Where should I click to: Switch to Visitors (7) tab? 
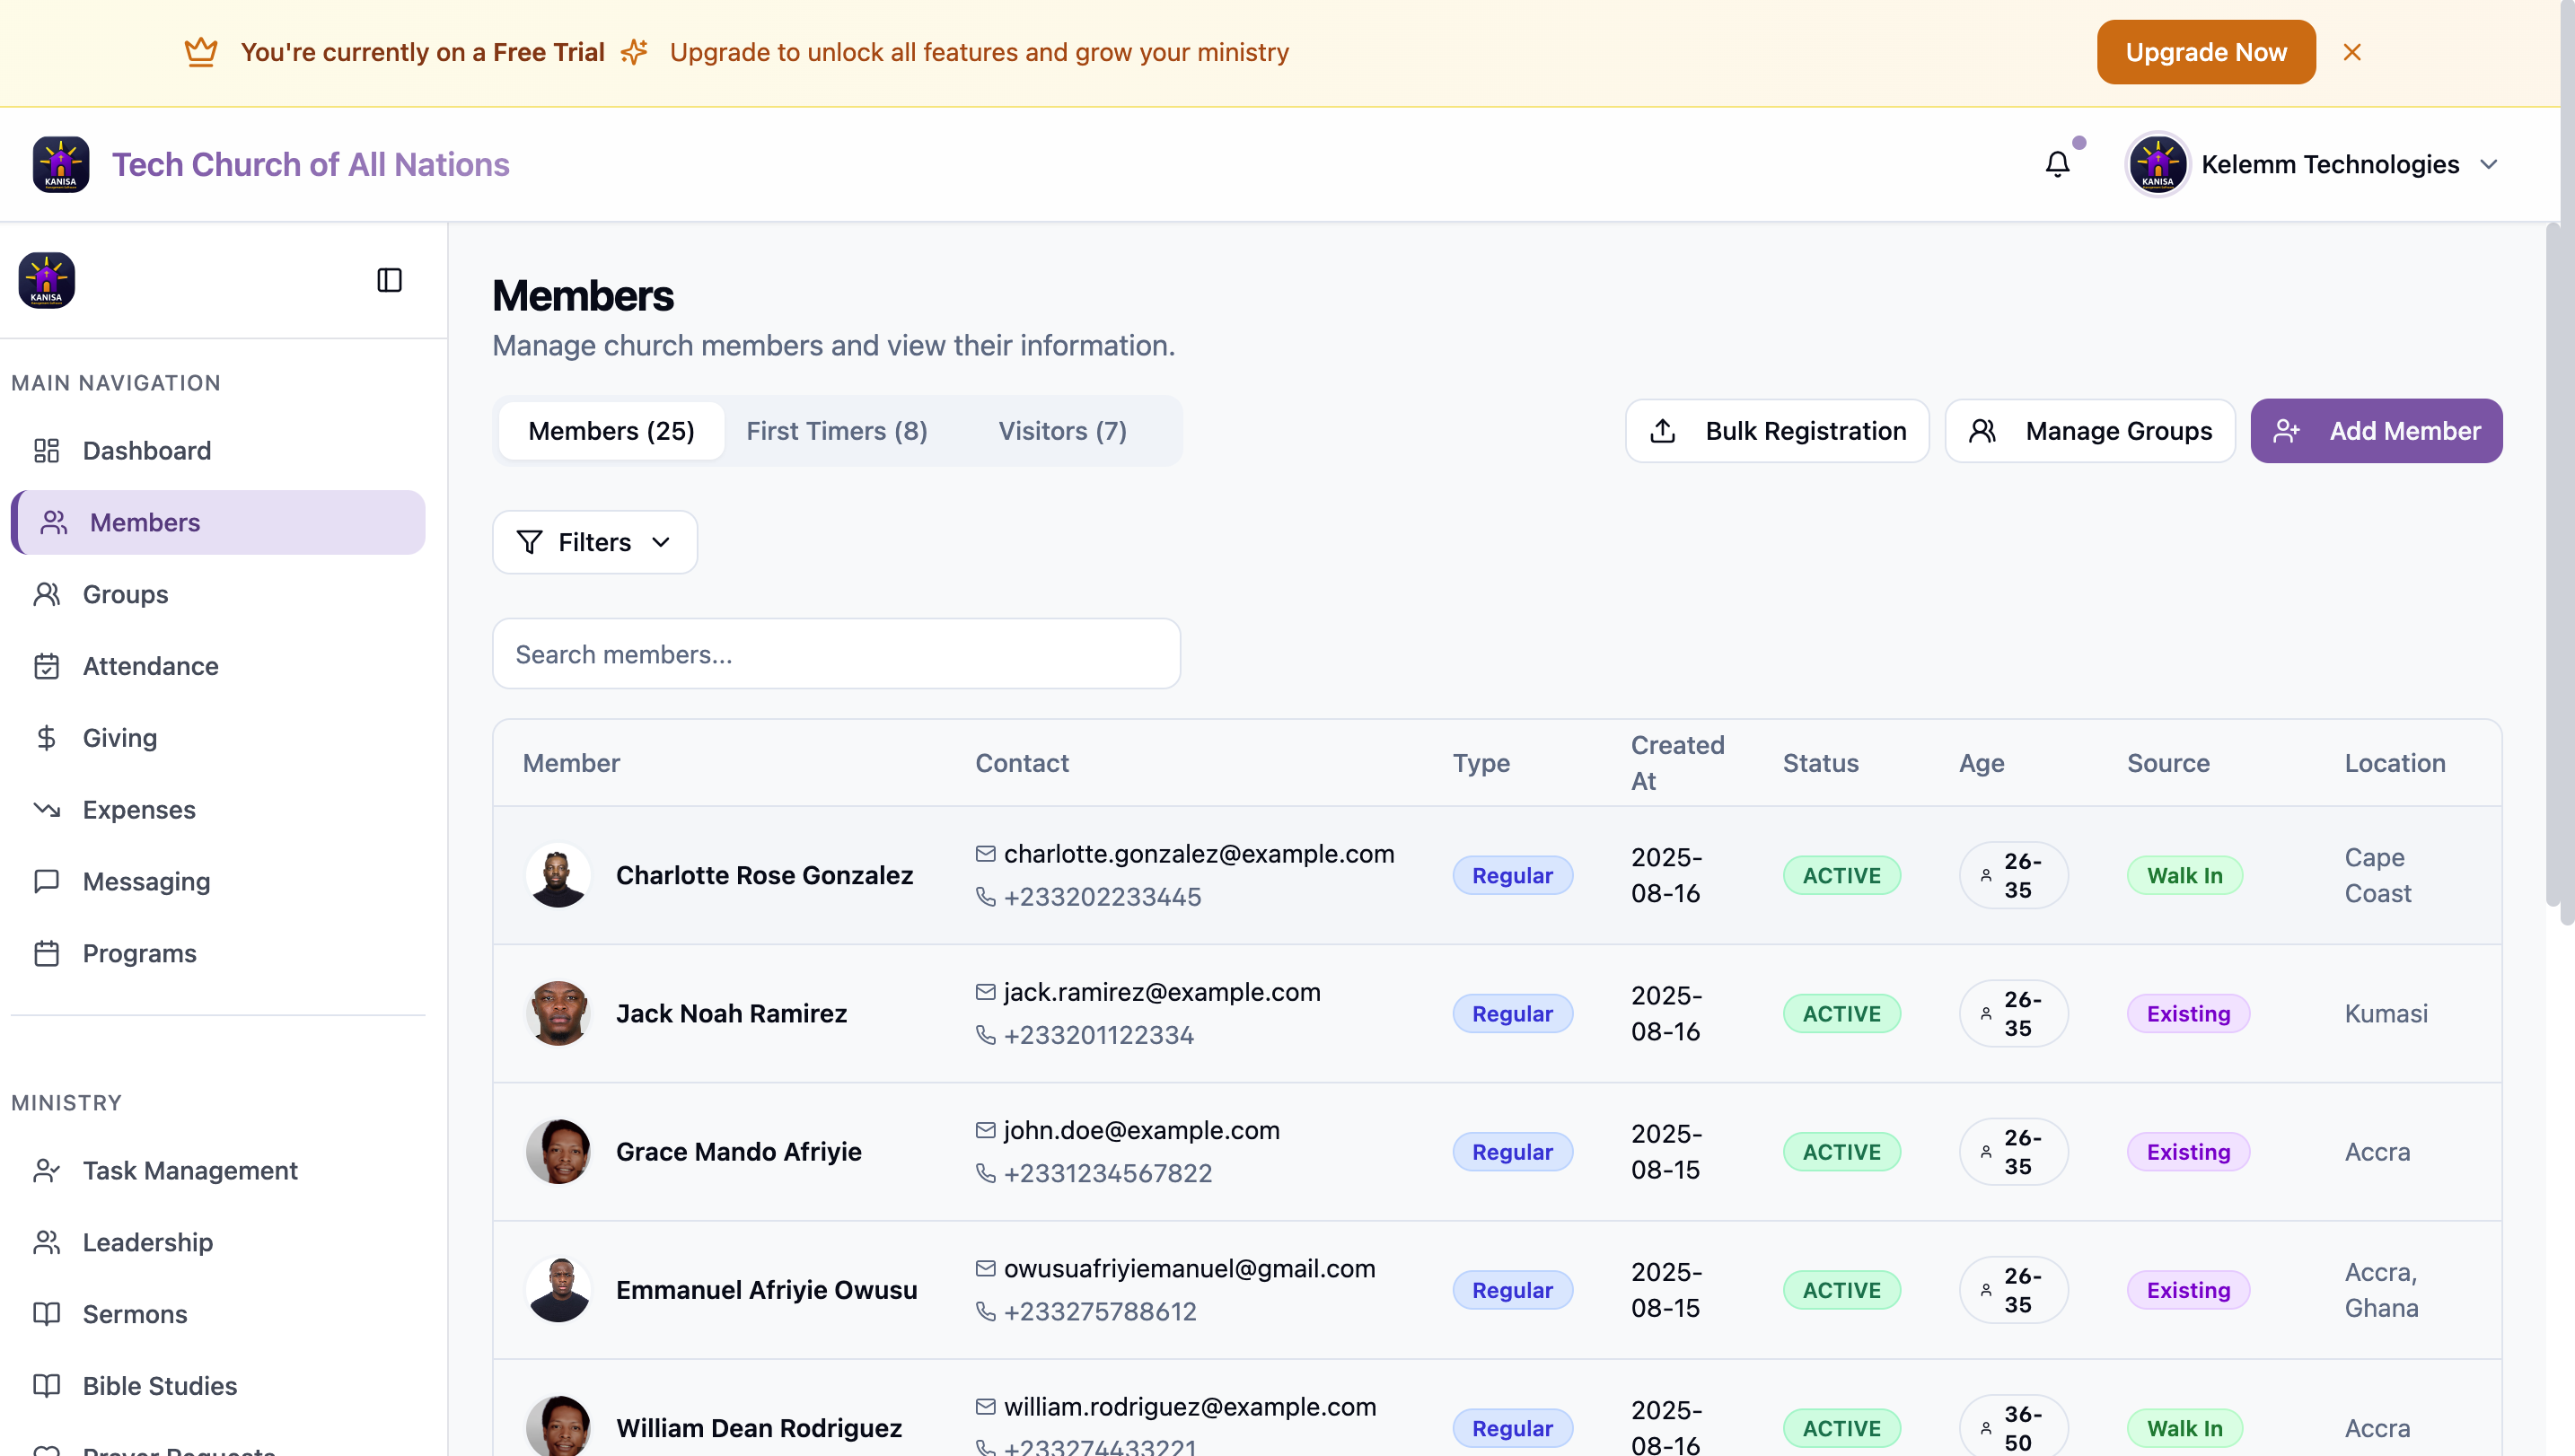coord(1062,431)
